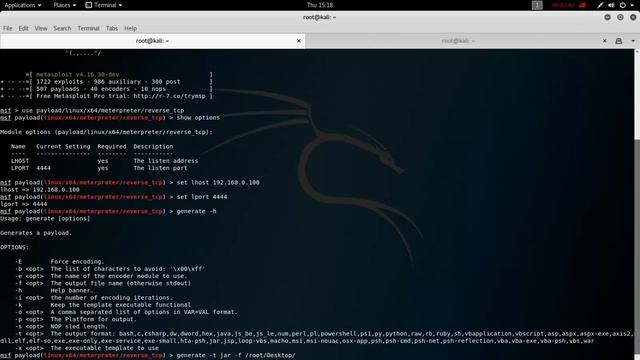Click the LPORT 4444 row
Screen dimensions: 640x360
pyautogui.click(x=99, y=168)
